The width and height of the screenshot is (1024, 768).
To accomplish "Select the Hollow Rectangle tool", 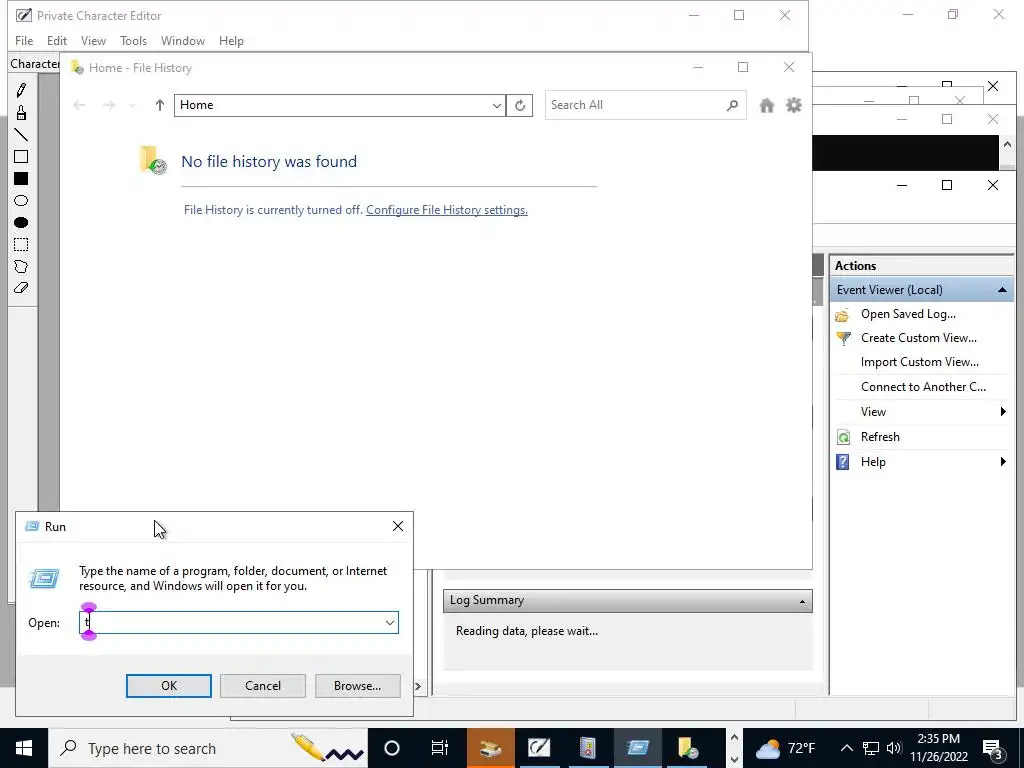I will [x=21, y=157].
